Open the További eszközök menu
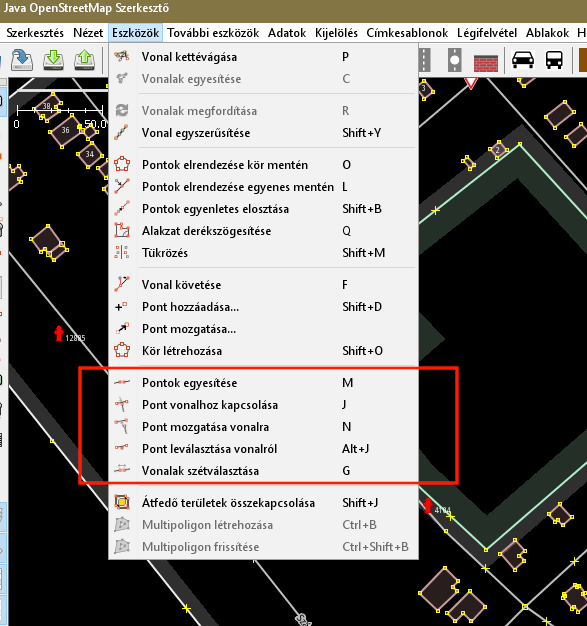587x626 pixels. (x=213, y=33)
